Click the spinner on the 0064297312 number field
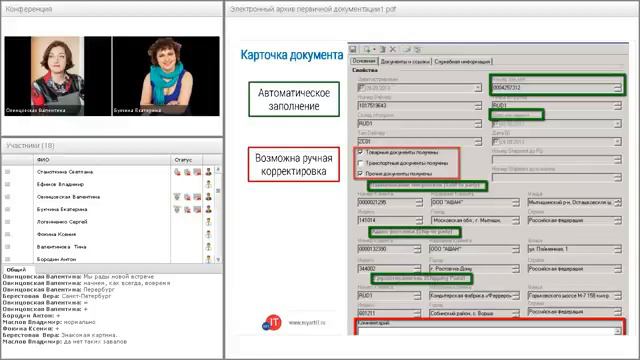 [x=618, y=88]
